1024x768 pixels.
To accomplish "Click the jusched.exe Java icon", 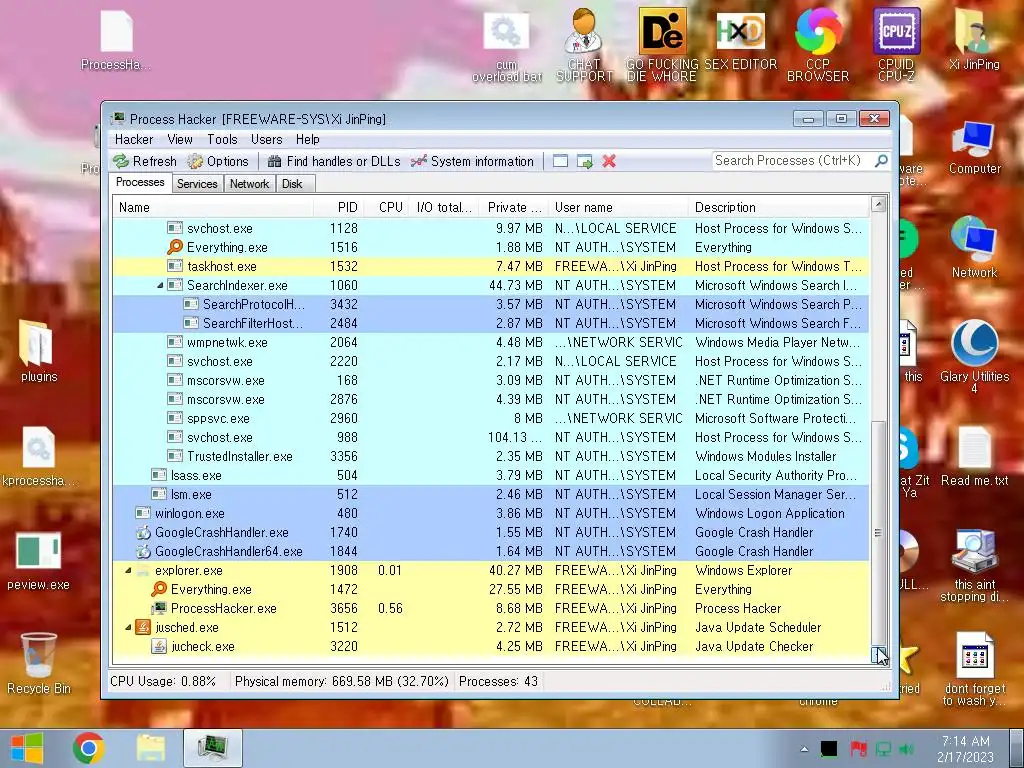I will click(143, 627).
